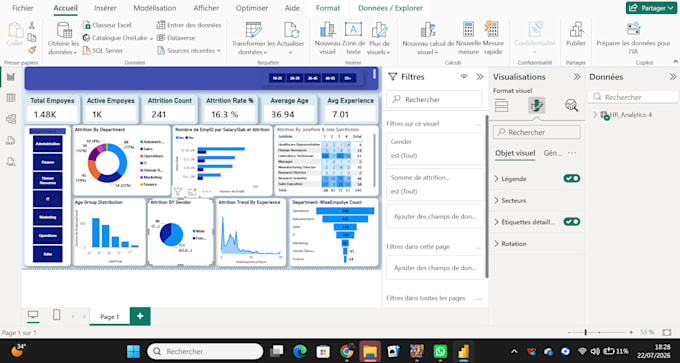
Task: Add a Mesure rapide
Action: (493, 39)
